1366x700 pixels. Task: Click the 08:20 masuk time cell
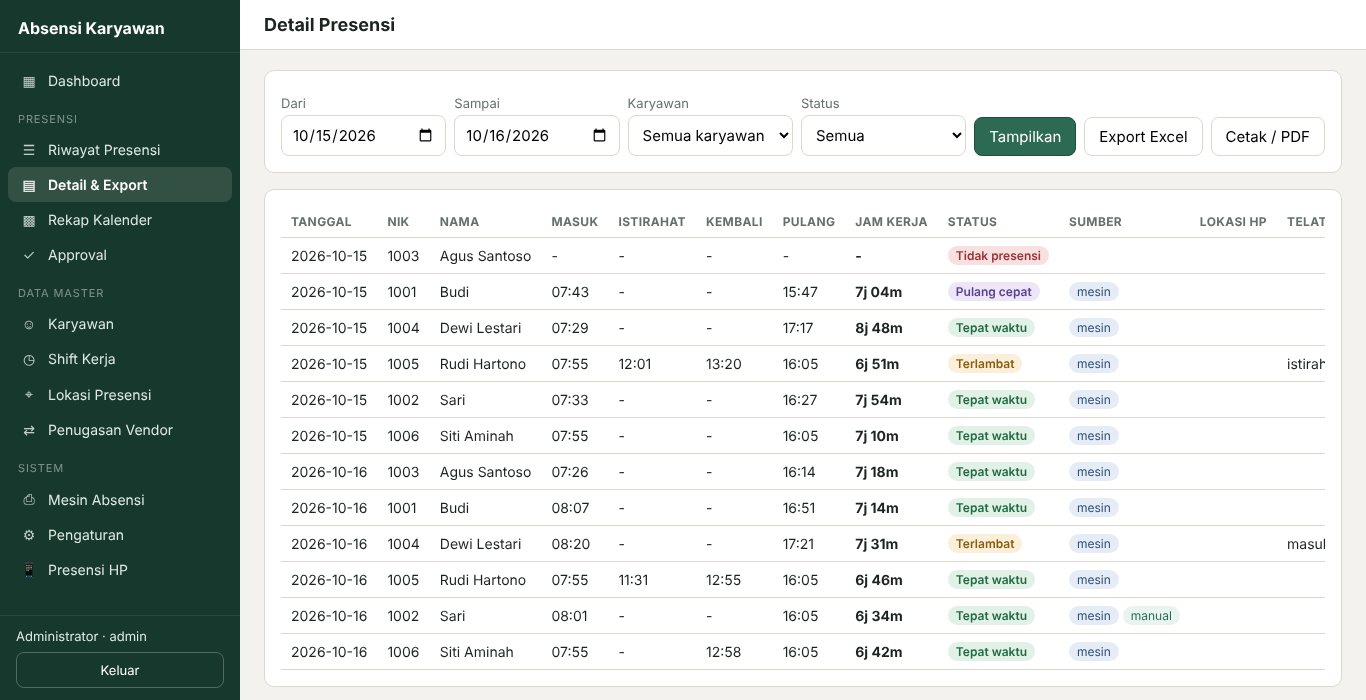click(x=570, y=544)
